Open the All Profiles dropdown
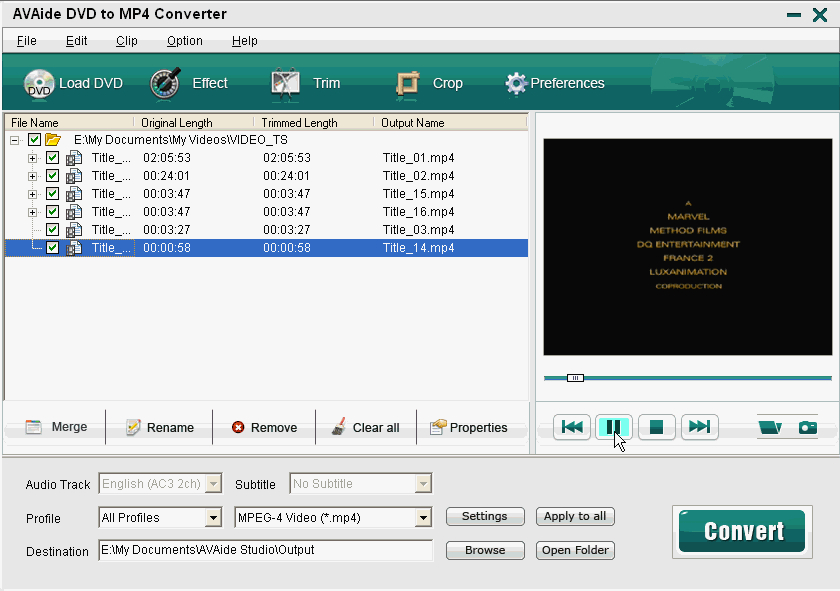This screenshot has width=840, height=591. click(x=213, y=518)
